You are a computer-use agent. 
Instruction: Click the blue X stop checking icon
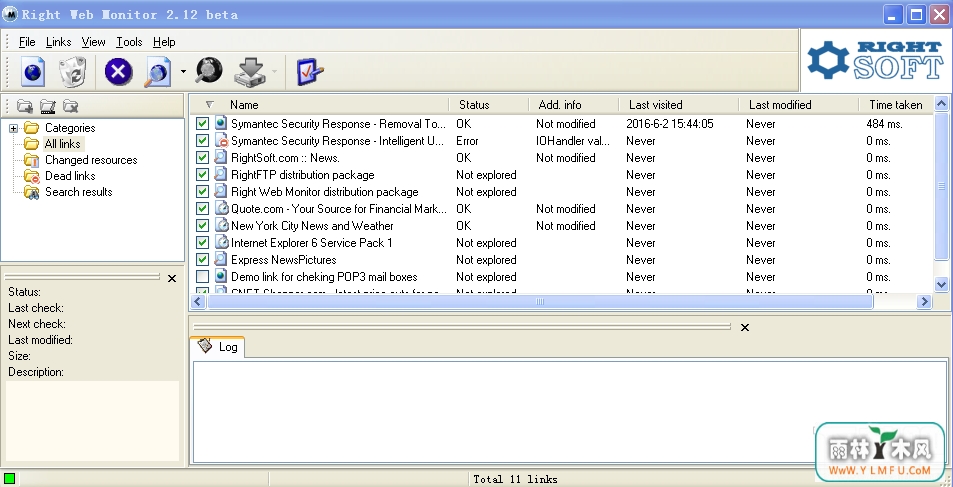coord(119,72)
